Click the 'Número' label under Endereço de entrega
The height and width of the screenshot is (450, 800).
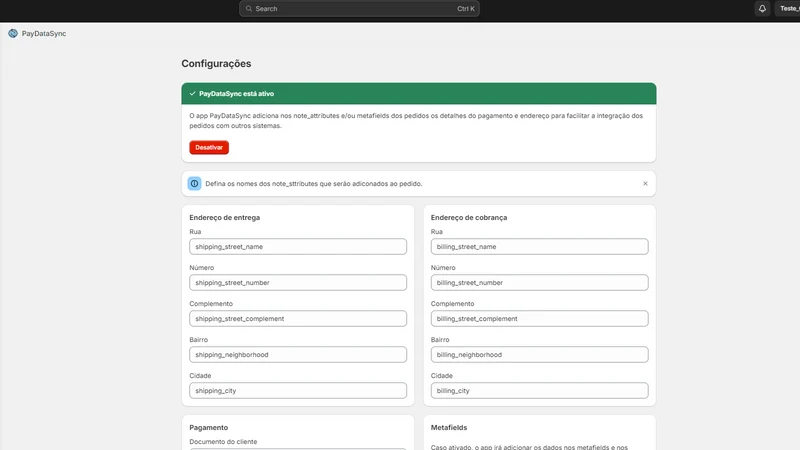[x=202, y=268]
